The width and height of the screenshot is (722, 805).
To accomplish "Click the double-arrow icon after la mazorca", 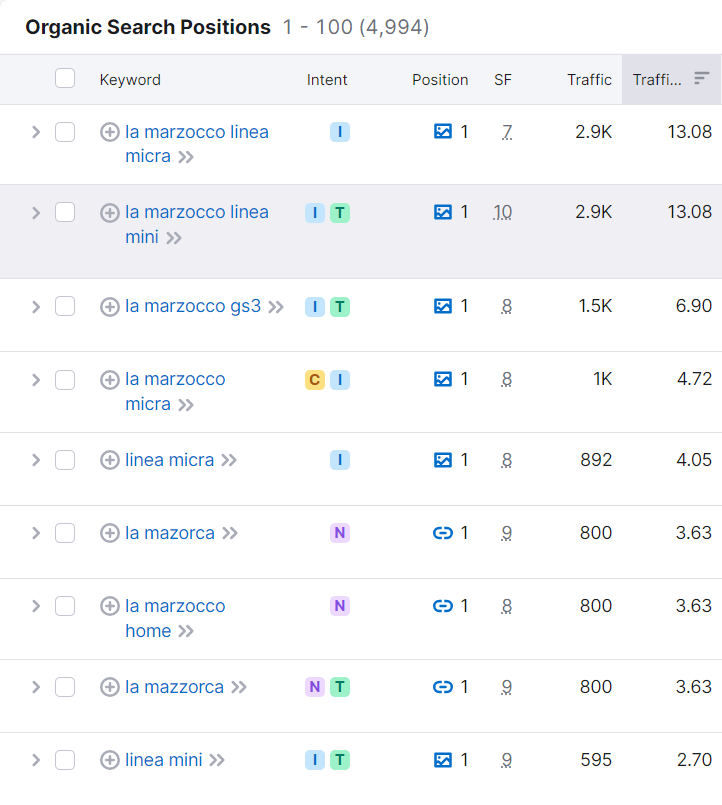I will pos(230,533).
